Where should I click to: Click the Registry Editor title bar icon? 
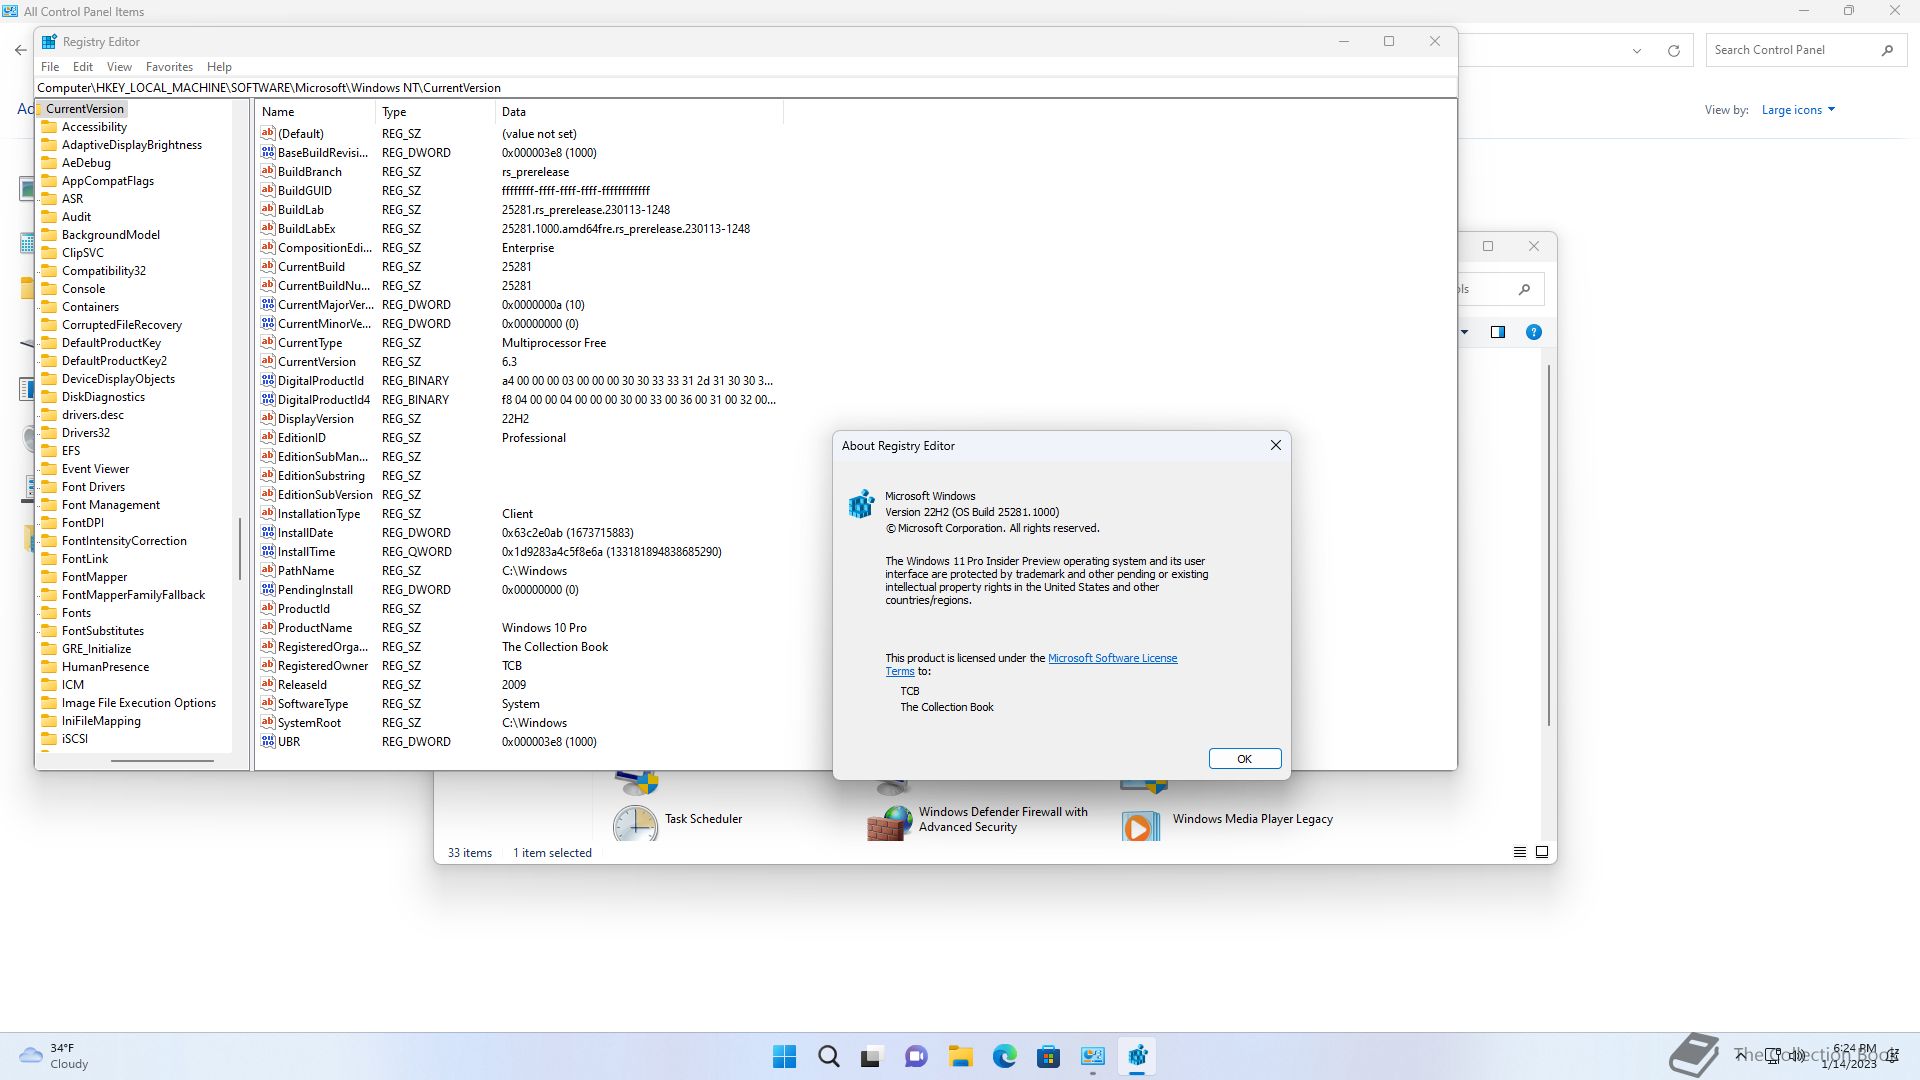click(x=49, y=42)
